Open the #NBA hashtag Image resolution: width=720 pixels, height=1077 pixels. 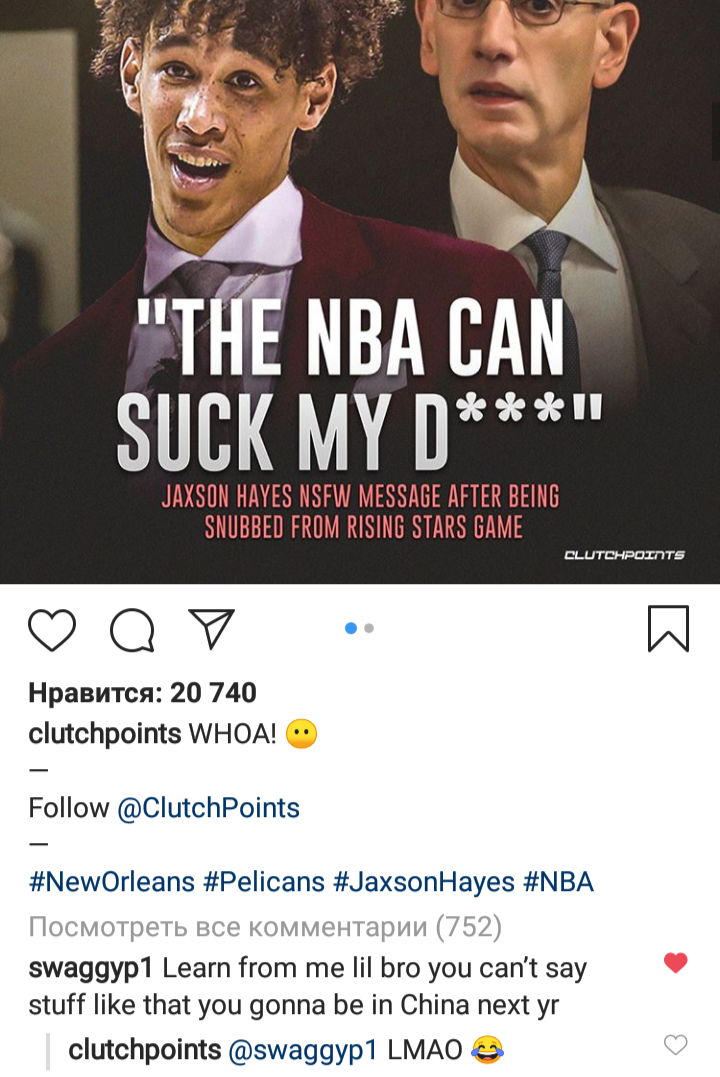(x=559, y=882)
